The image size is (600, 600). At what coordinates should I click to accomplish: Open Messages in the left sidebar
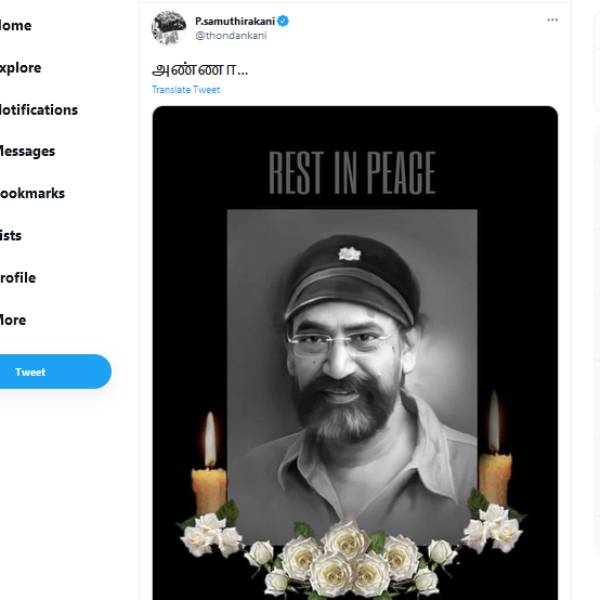(27, 152)
